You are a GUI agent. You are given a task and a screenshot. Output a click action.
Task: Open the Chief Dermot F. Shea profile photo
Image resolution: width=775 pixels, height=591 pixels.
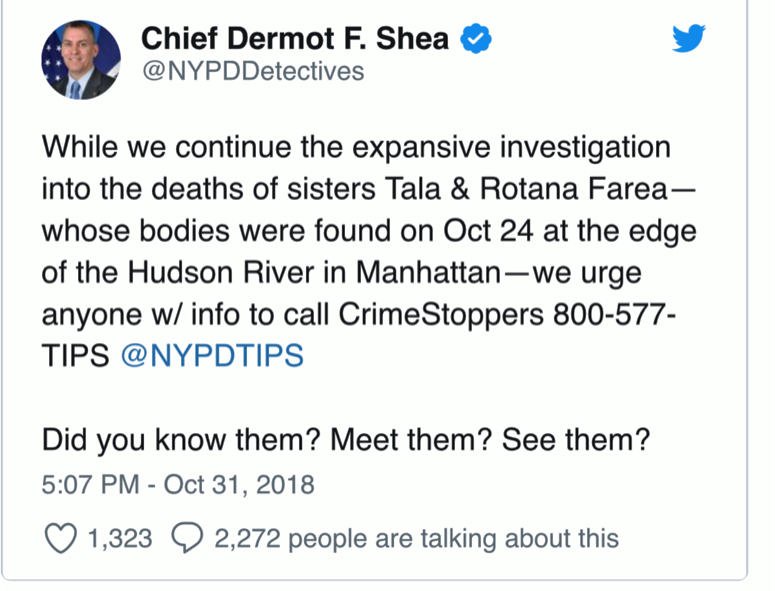[81, 60]
